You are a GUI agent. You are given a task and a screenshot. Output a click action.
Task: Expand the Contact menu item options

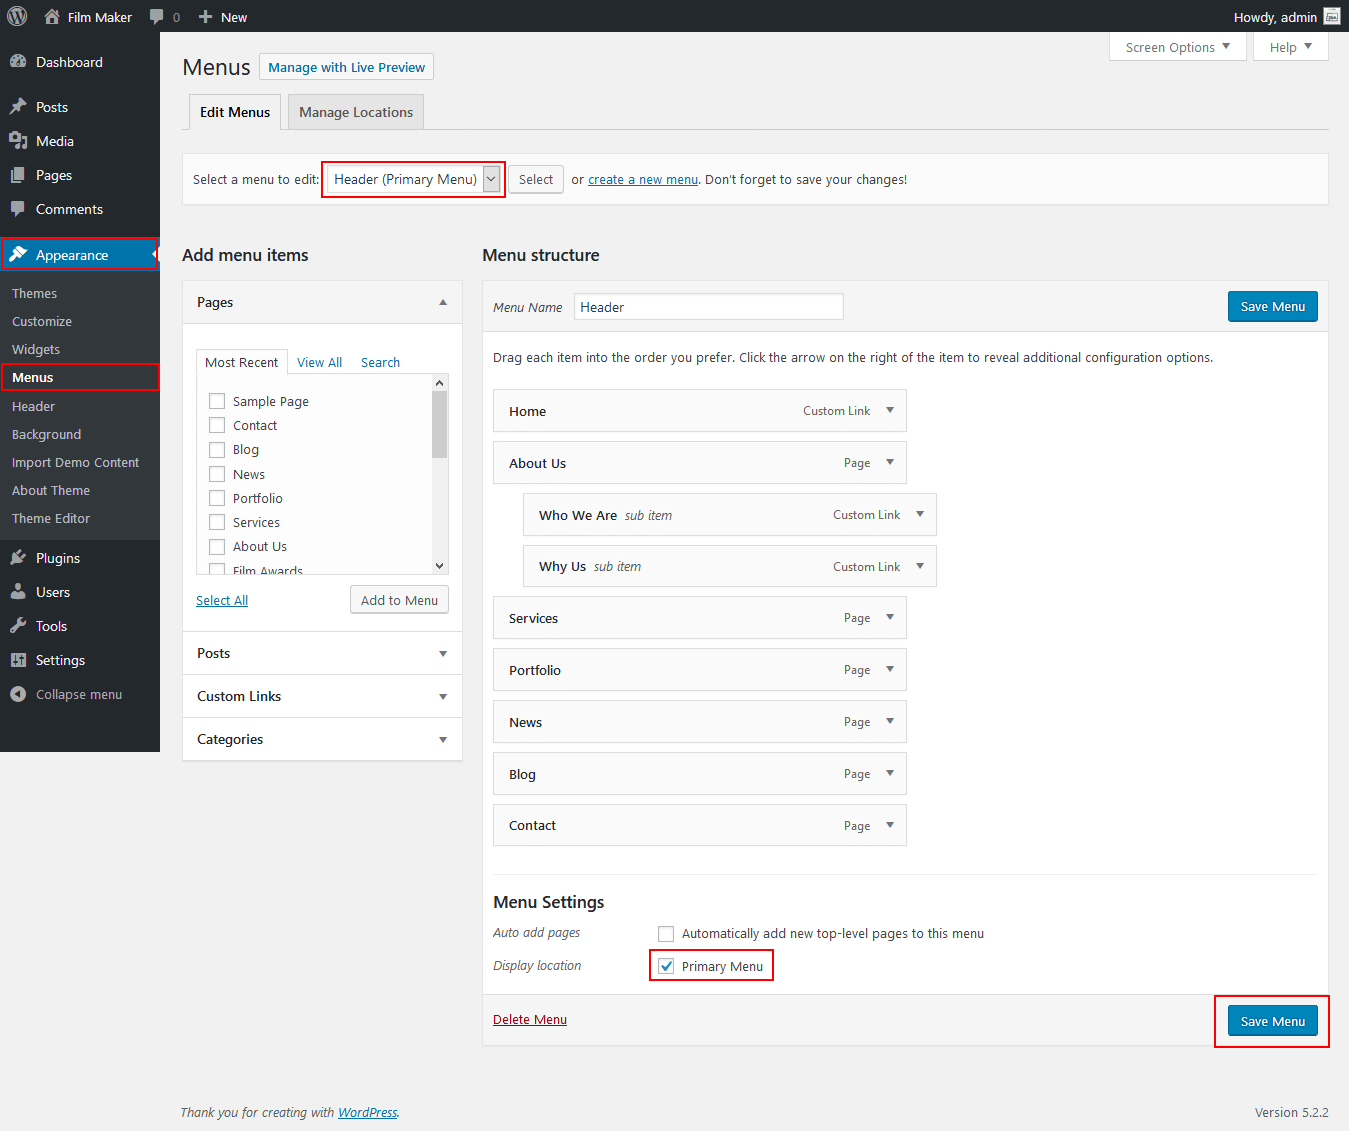click(890, 825)
